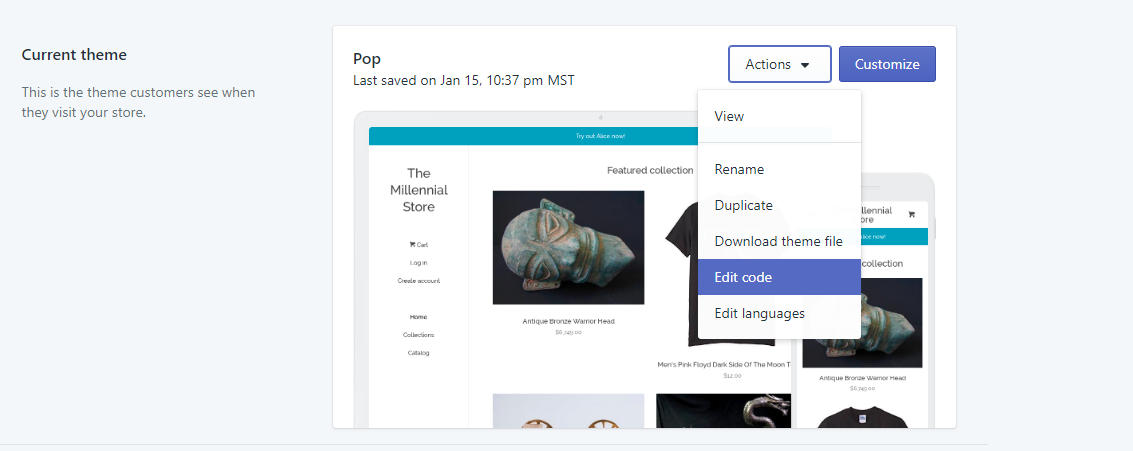Image resolution: width=1133 pixels, height=451 pixels.
Task: Click the Pop theme name heading
Action: pos(367,59)
